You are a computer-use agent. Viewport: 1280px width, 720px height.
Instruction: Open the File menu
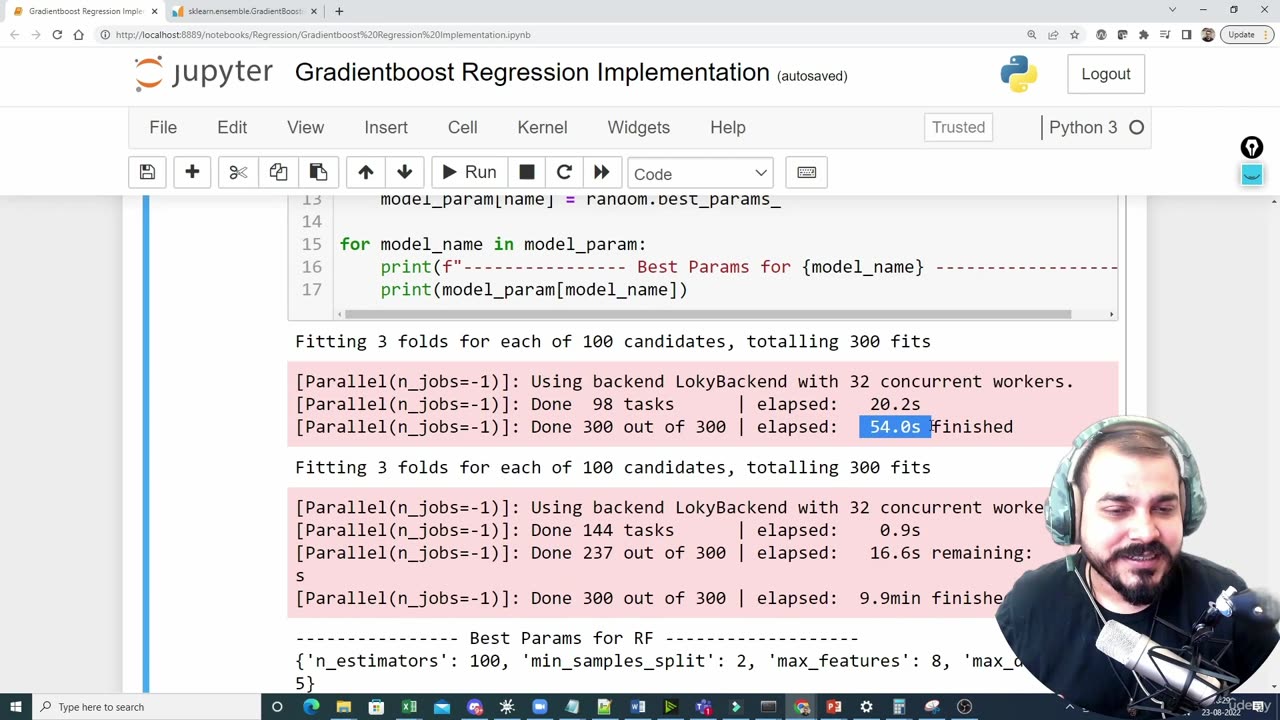coord(163,127)
